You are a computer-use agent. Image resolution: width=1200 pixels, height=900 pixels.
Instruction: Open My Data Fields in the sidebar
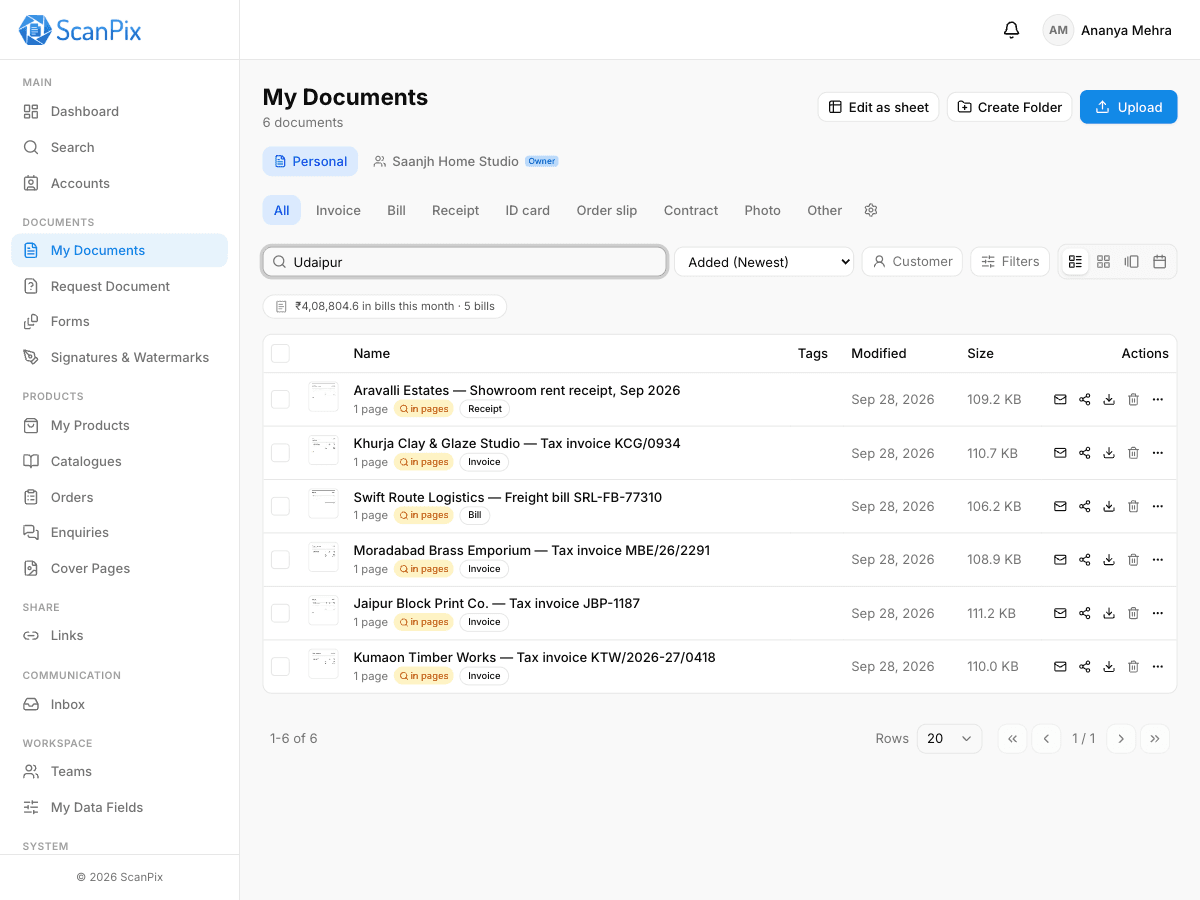(x=119, y=807)
